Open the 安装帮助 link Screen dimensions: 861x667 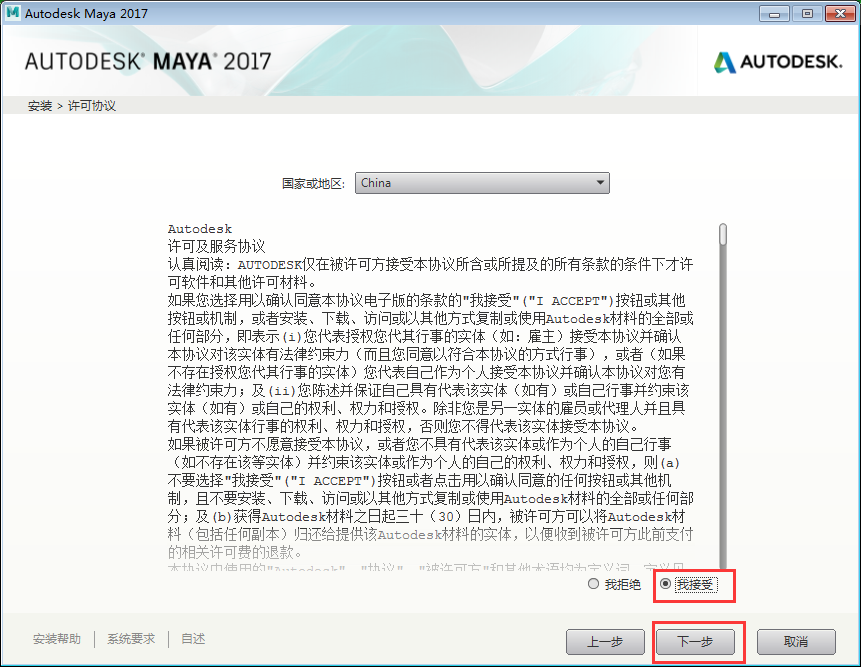57,639
